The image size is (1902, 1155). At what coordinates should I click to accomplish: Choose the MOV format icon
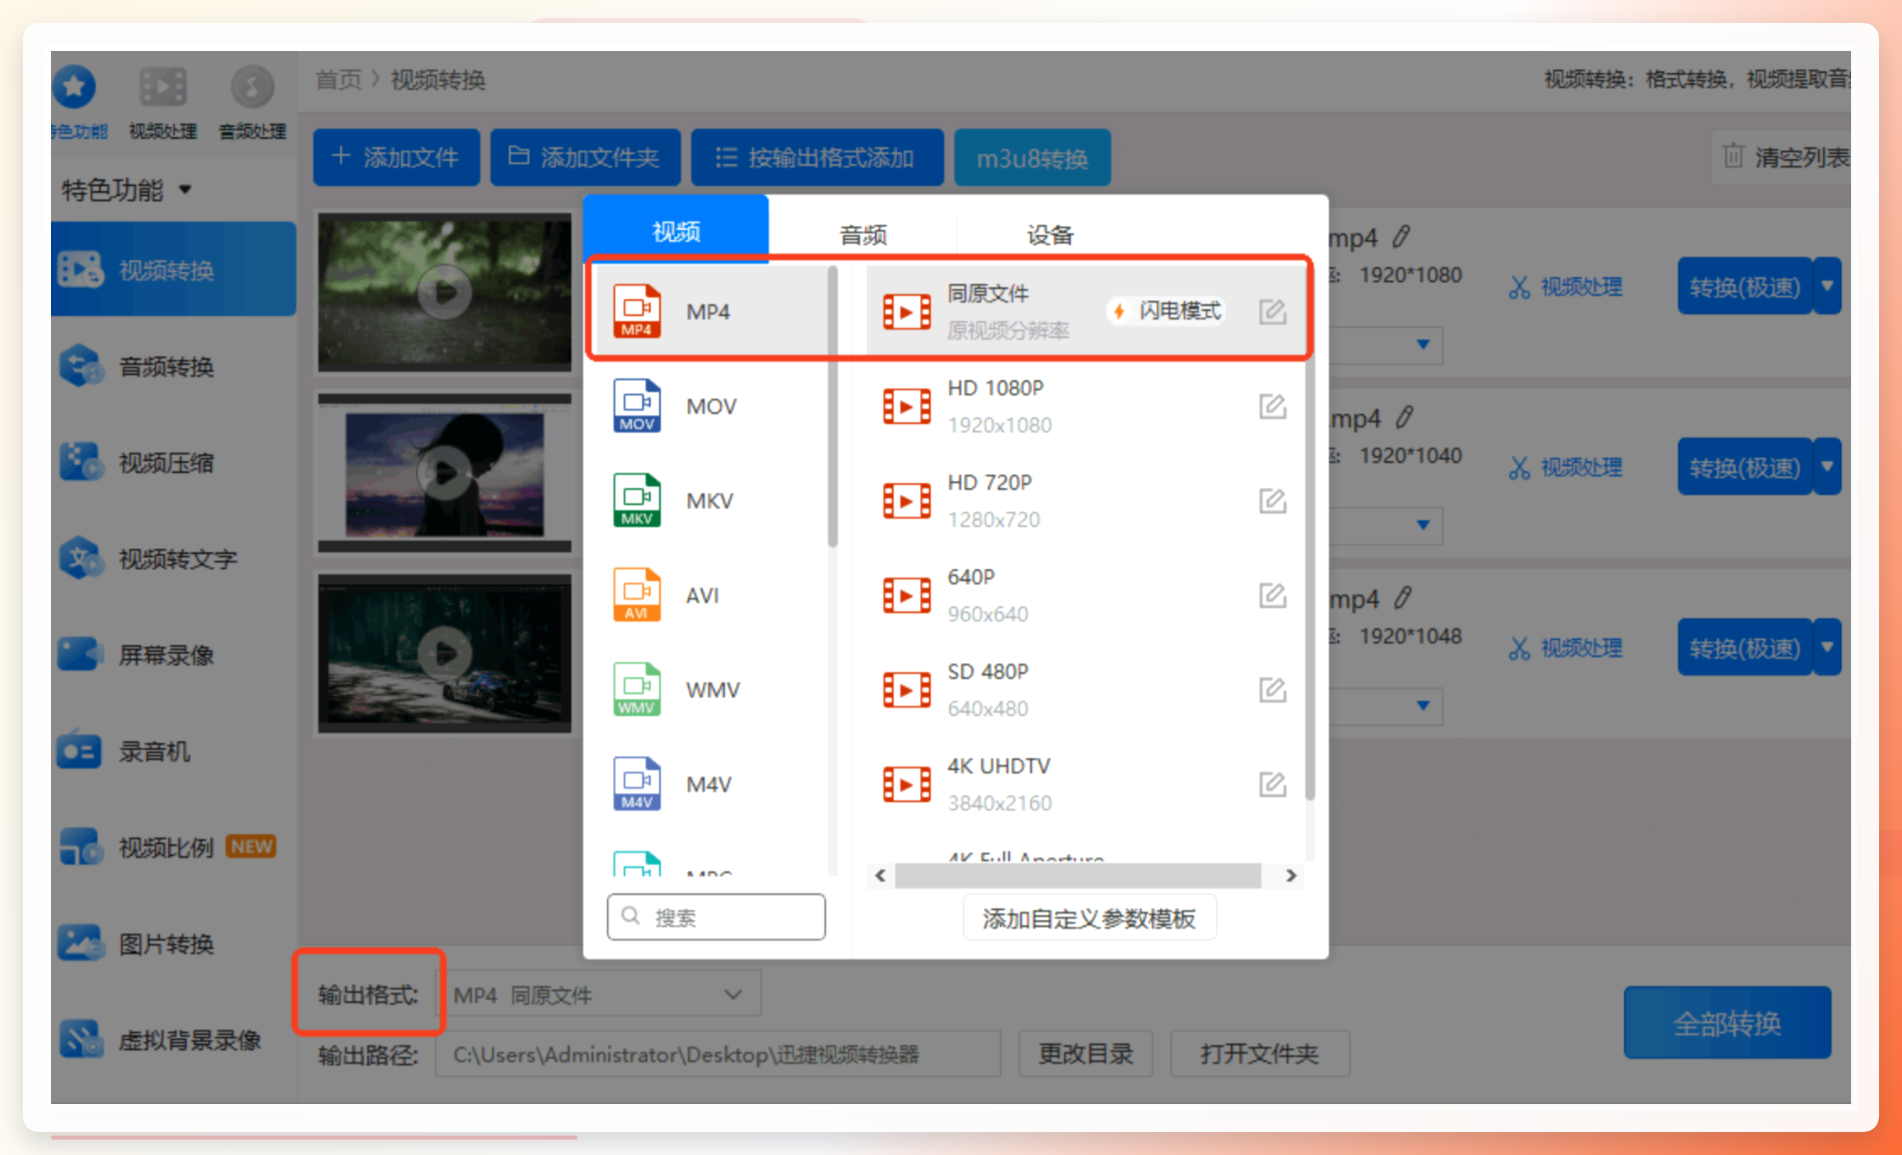(637, 406)
